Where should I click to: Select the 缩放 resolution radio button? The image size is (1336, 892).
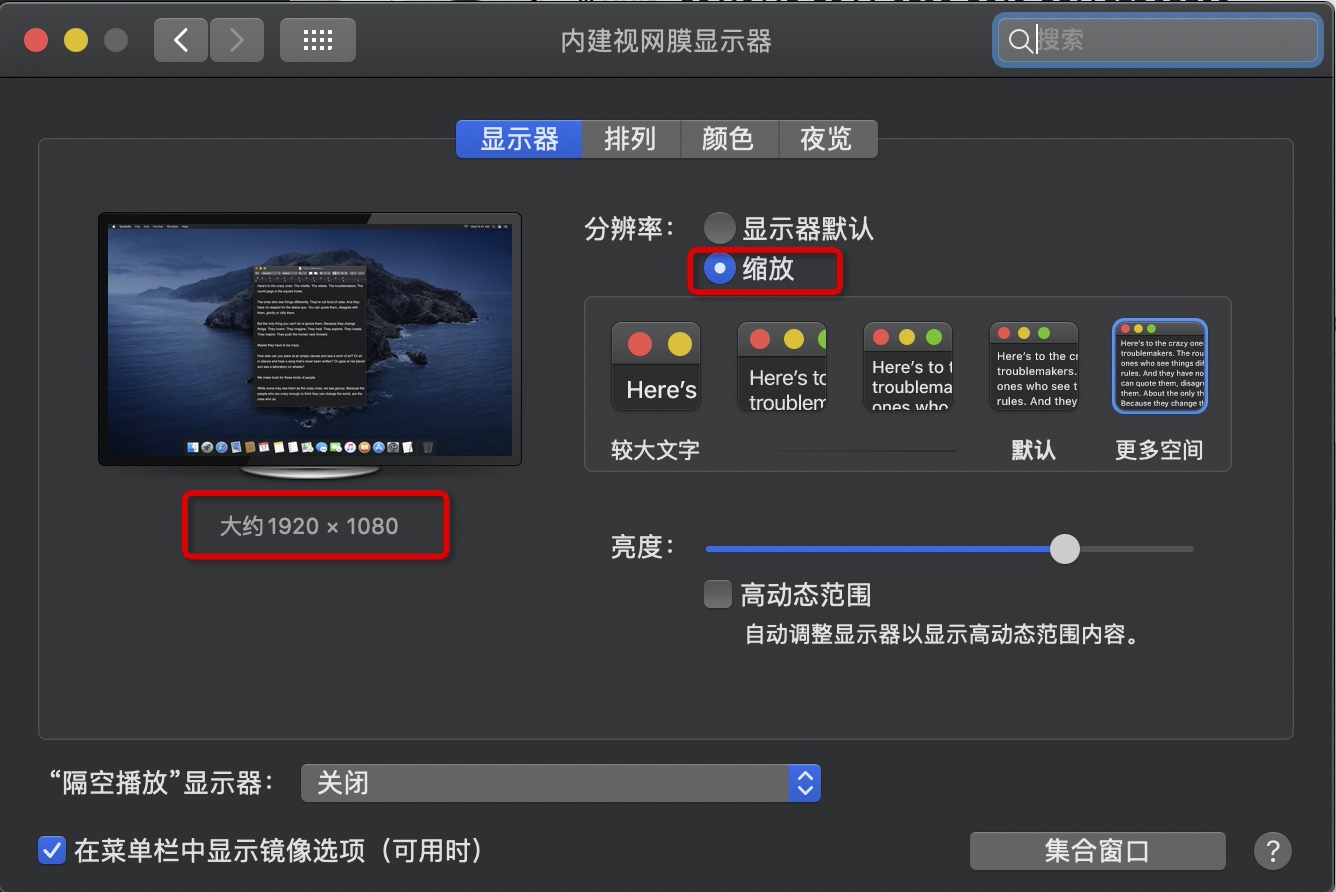tap(718, 268)
